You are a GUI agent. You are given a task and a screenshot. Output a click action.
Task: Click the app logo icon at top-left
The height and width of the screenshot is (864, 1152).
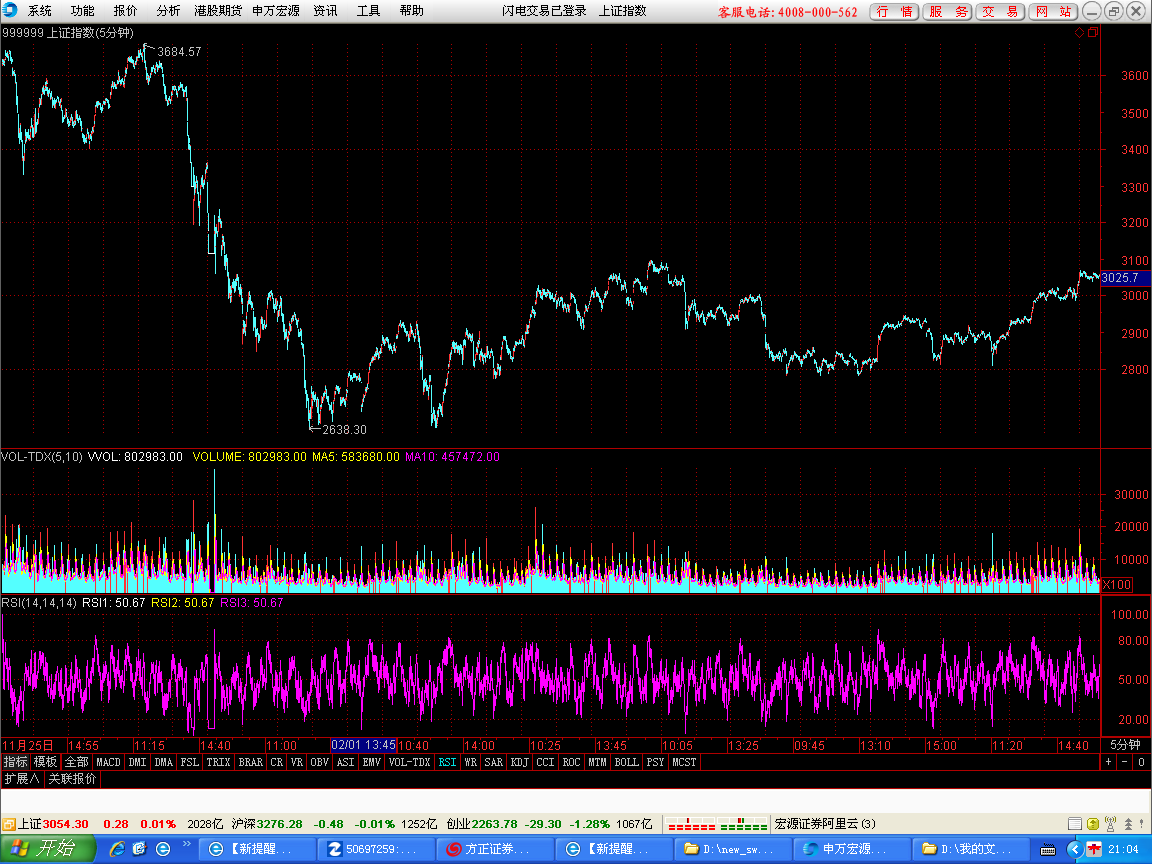click(x=10, y=10)
